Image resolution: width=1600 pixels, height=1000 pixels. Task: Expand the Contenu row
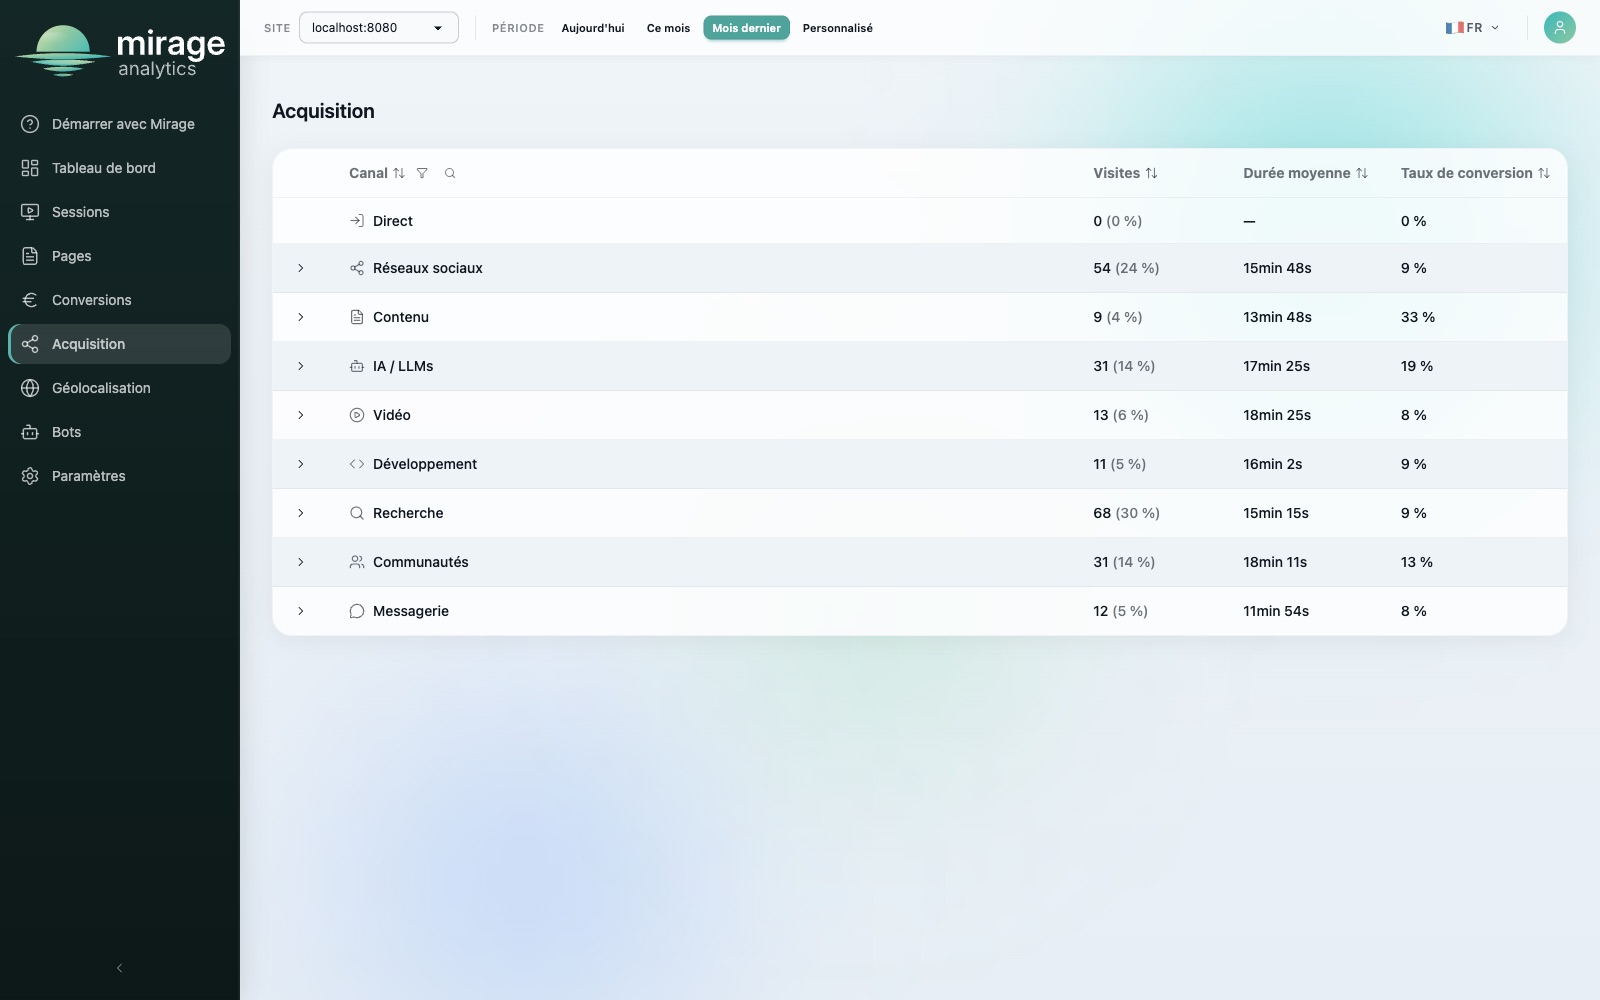(x=300, y=317)
